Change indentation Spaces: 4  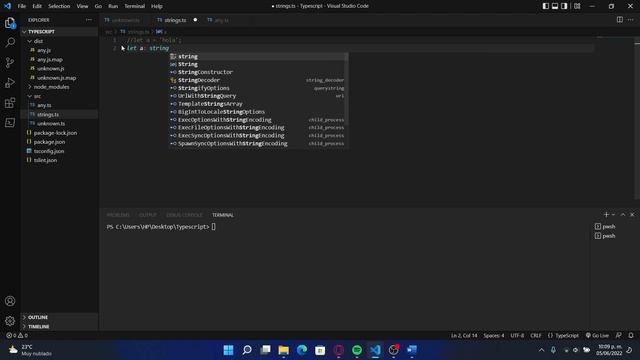[x=494, y=336]
